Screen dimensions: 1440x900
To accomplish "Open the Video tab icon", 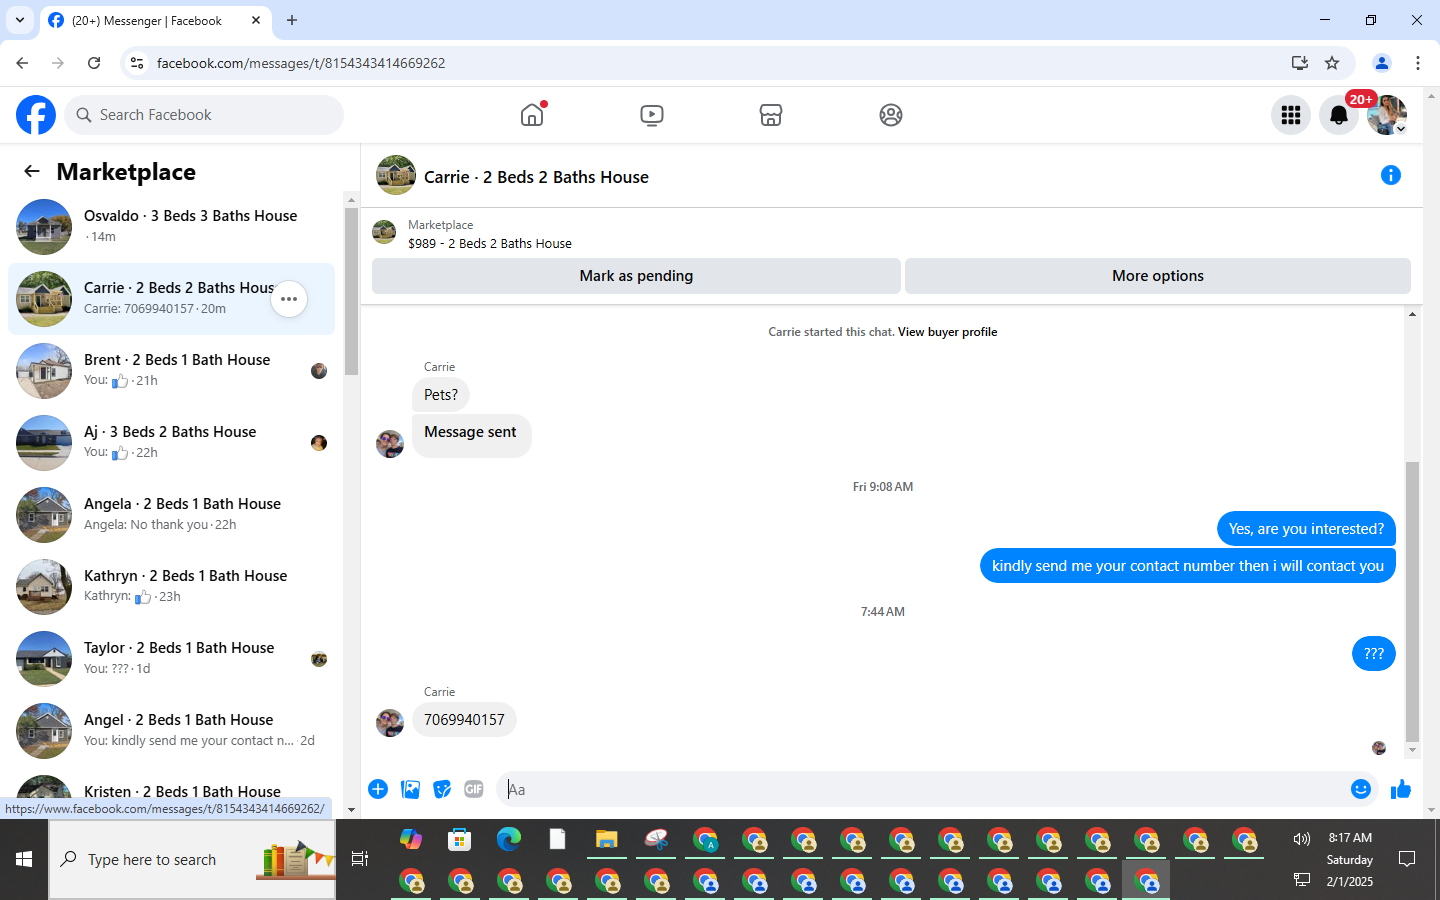I will pyautogui.click(x=651, y=115).
